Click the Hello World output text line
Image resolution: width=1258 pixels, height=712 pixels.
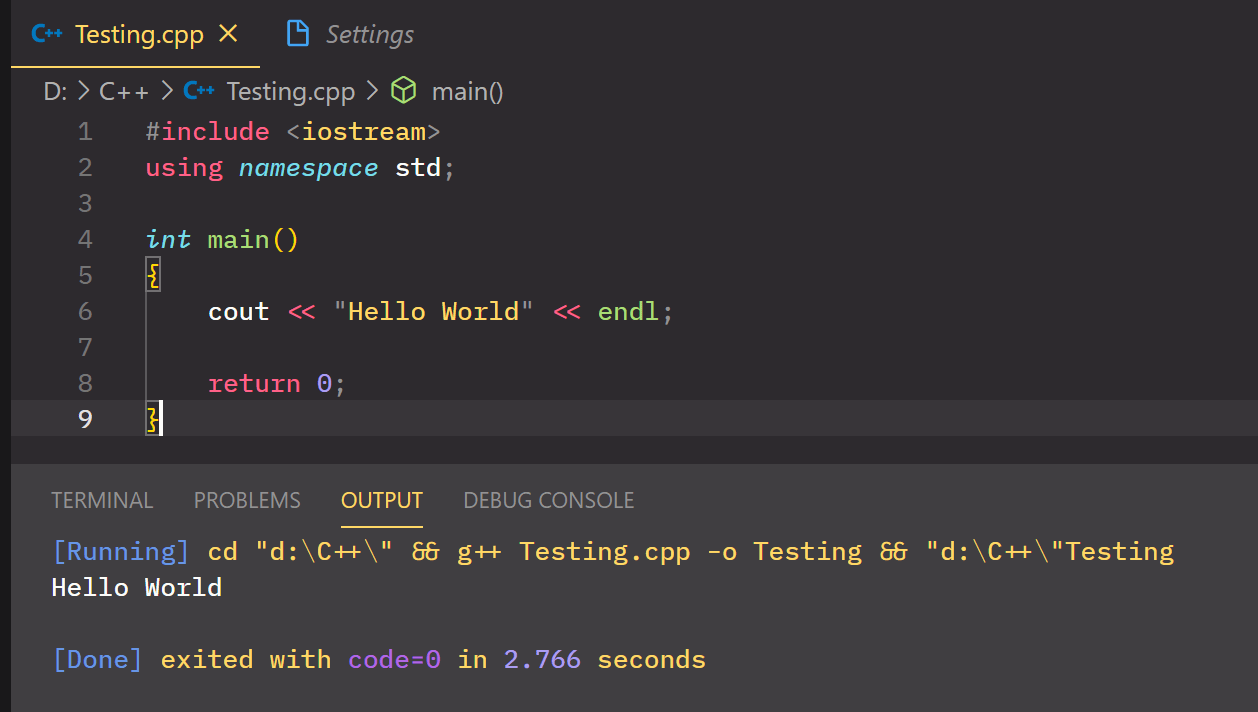tap(136, 587)
